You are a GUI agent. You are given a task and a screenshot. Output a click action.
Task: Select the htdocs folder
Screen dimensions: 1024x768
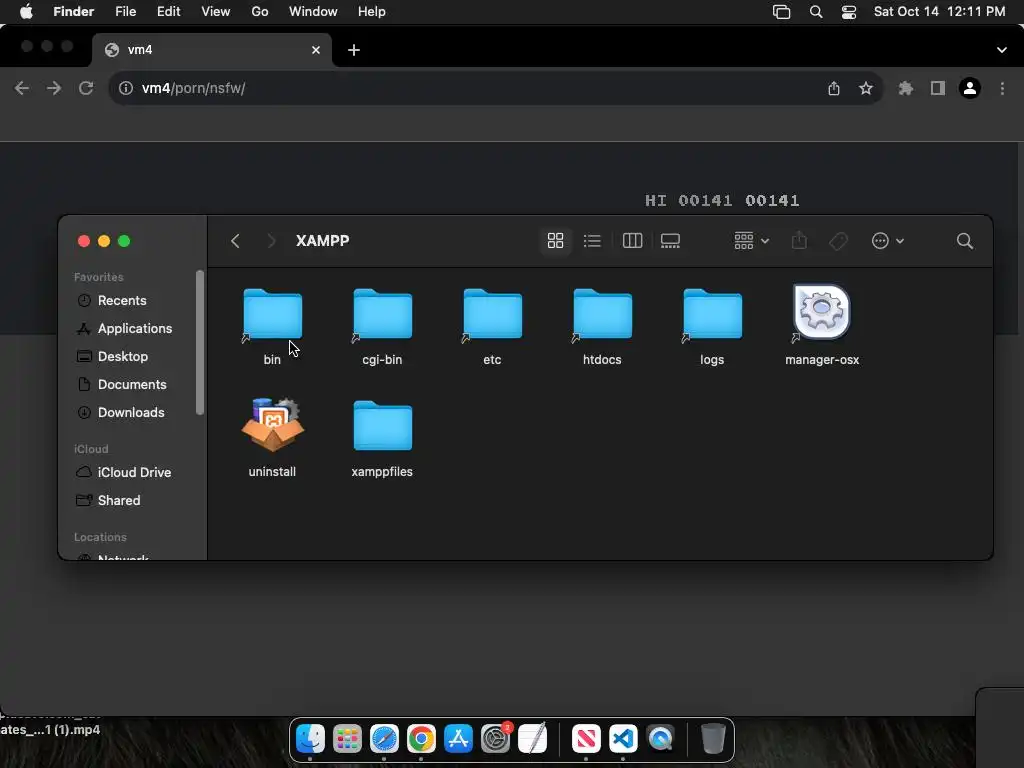pyautogui.click(x=602, y=314)
